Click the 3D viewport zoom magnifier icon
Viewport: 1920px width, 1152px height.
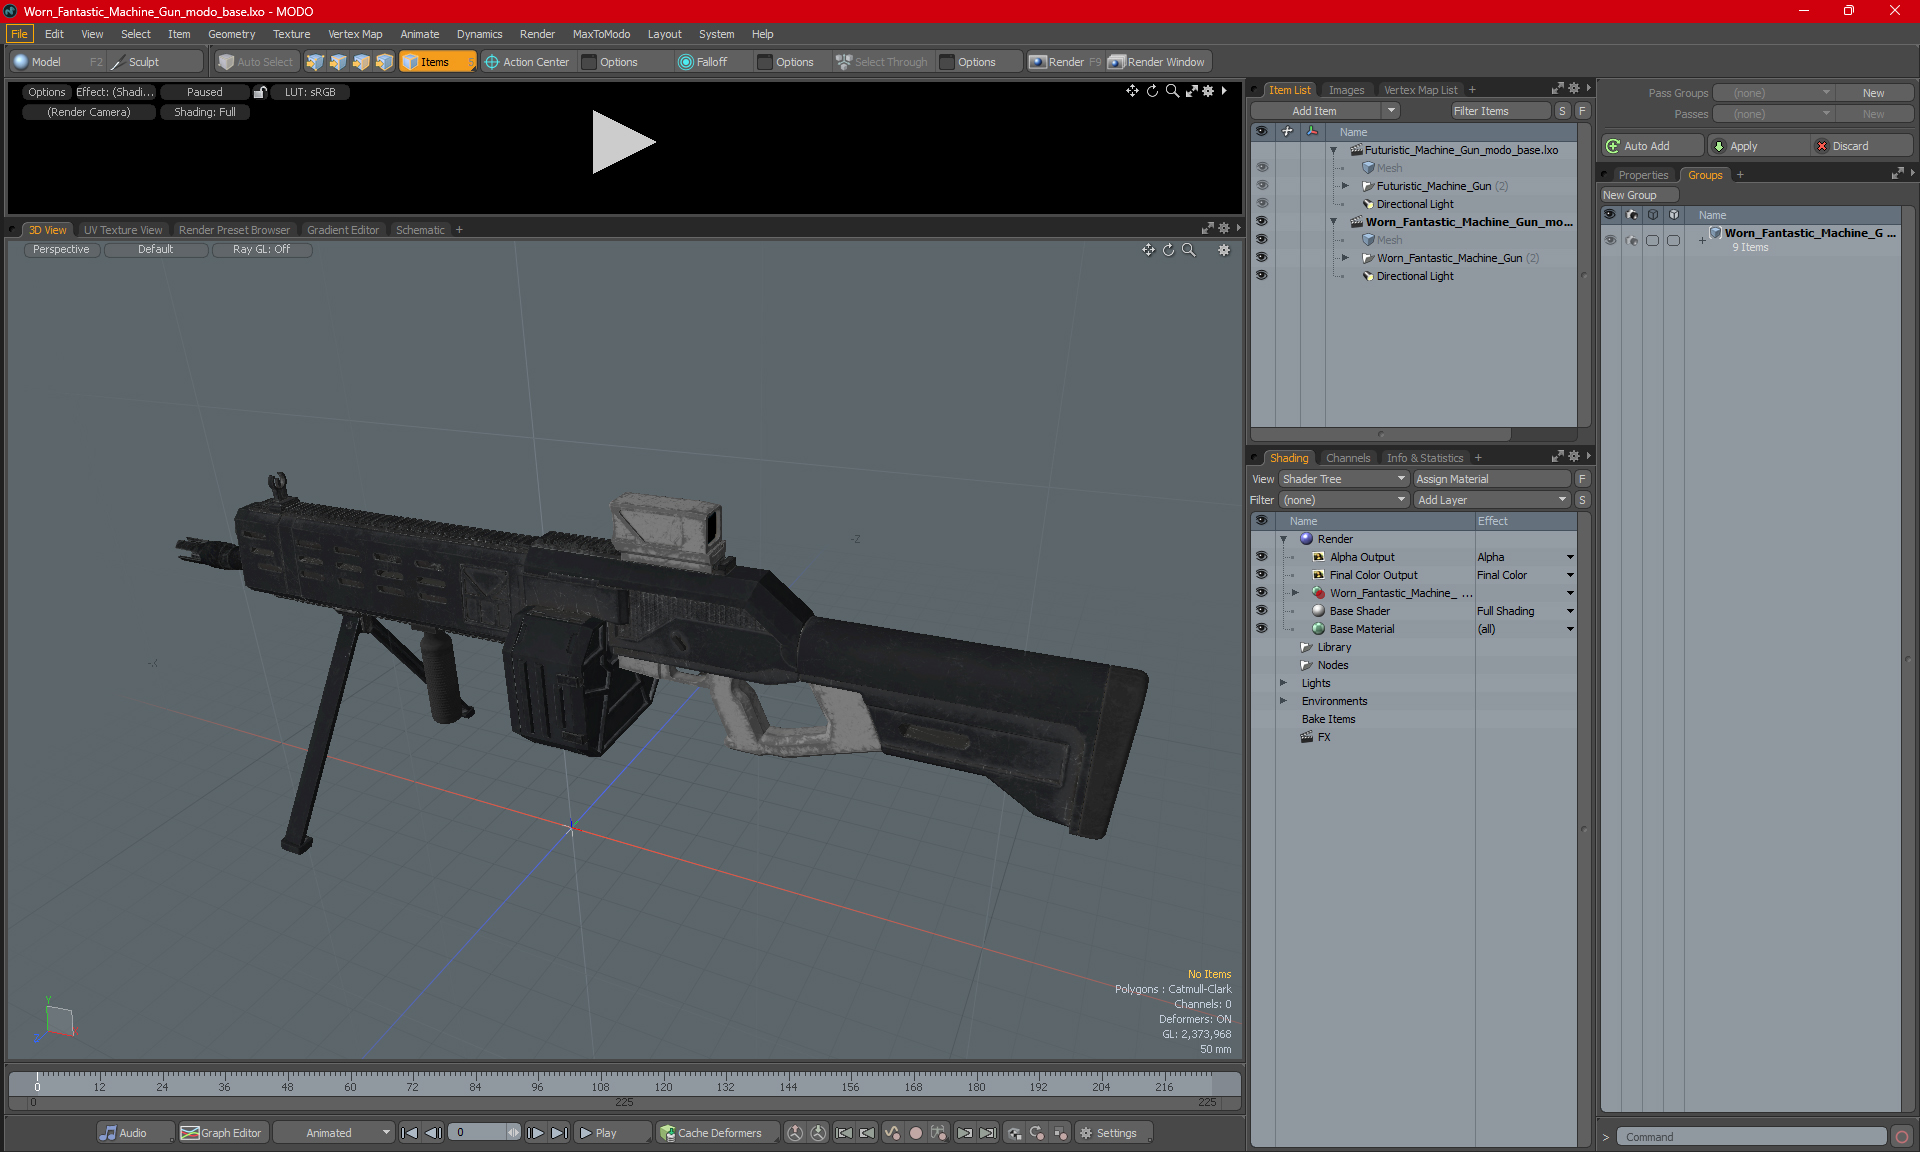pyautogui.click(x=1188, y=250)
